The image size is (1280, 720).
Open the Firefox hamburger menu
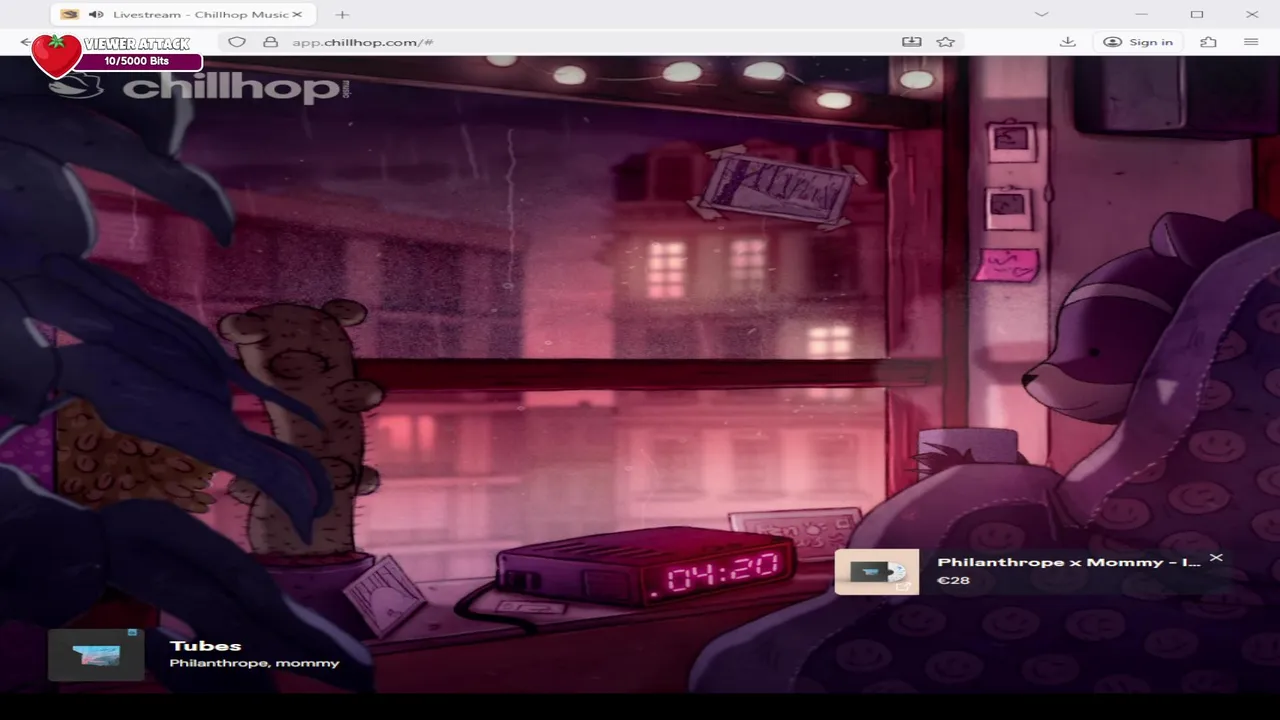pyautogui.click(x=1251, y=42)
